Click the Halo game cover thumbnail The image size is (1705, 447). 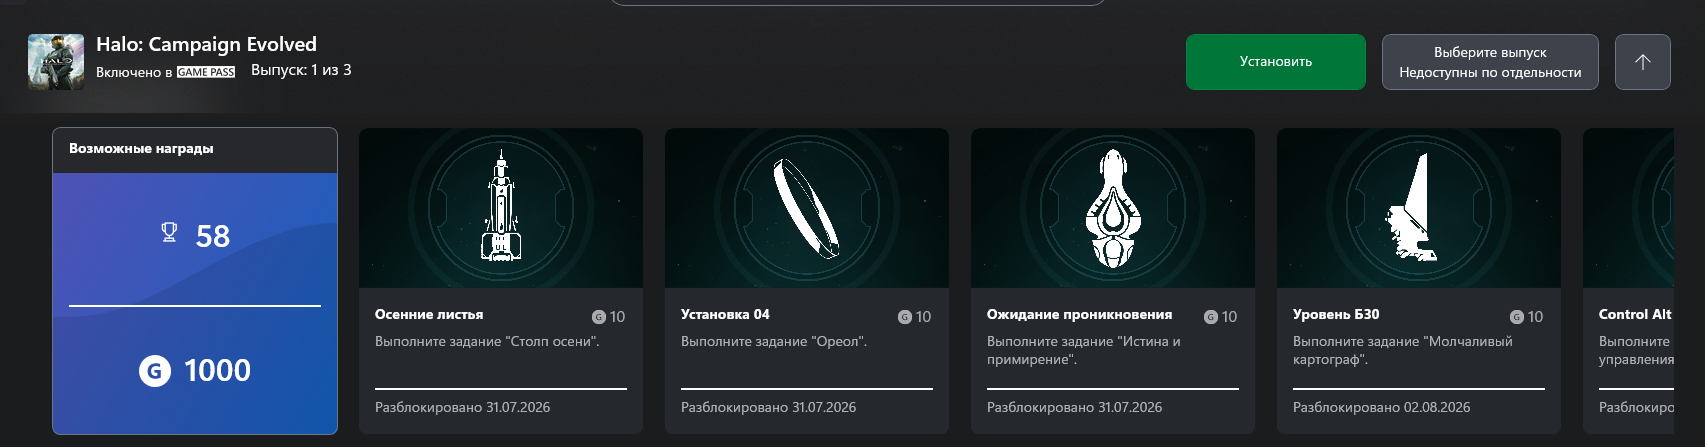coord(56,62)
